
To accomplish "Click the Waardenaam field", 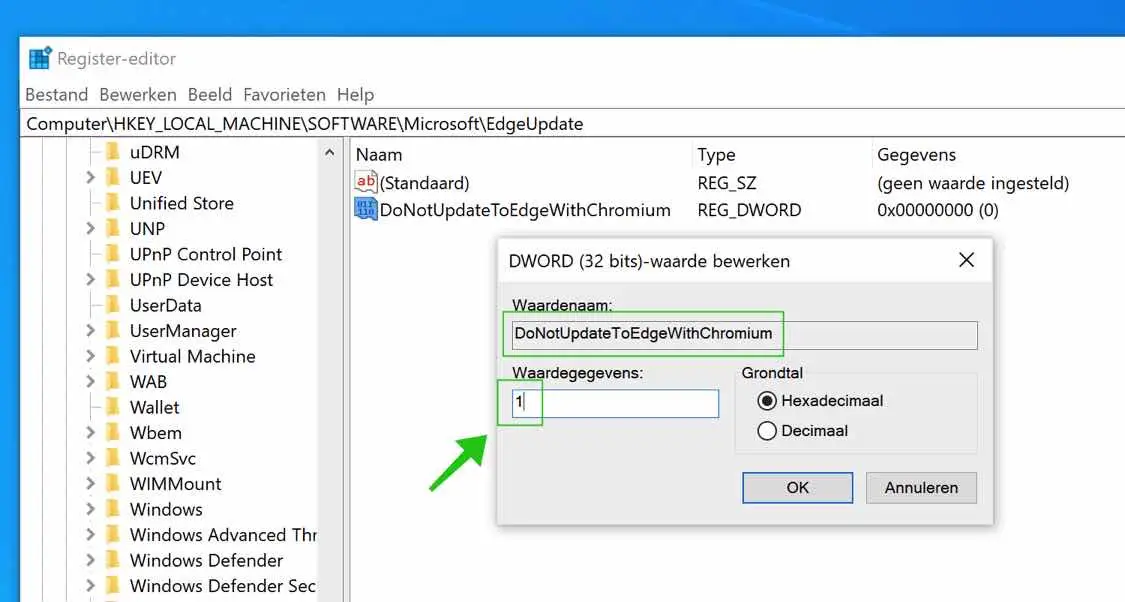I will point(744,334).
